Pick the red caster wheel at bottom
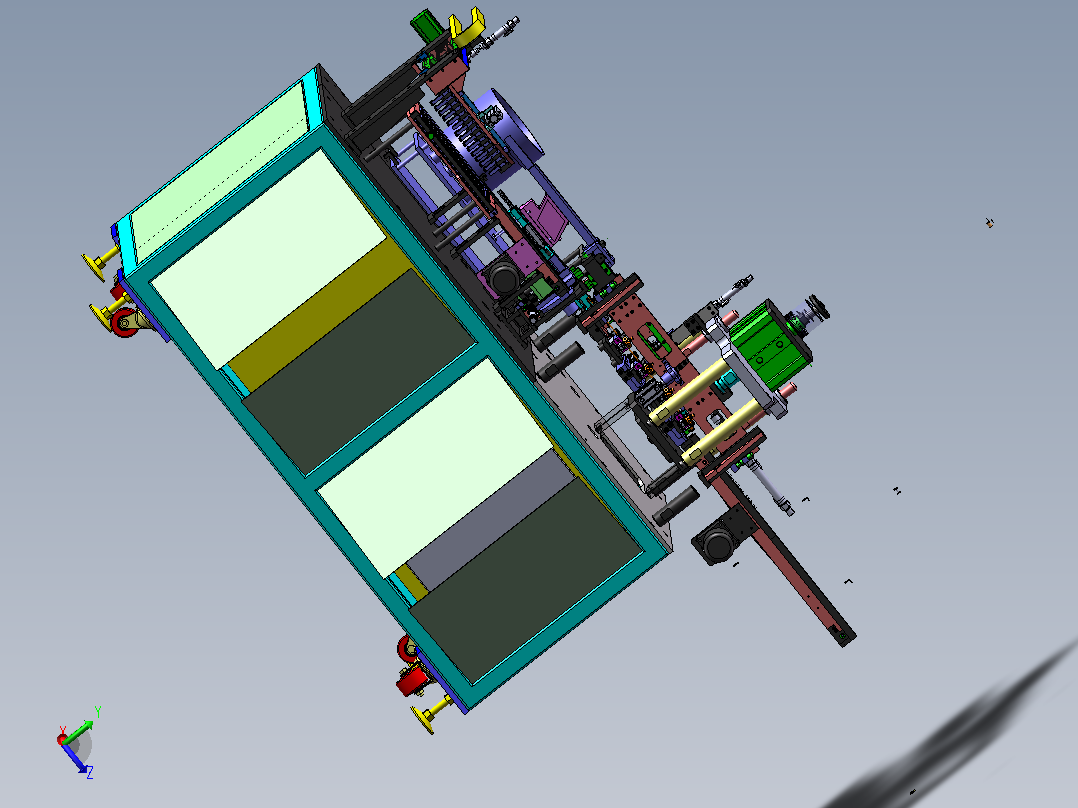 411,681
